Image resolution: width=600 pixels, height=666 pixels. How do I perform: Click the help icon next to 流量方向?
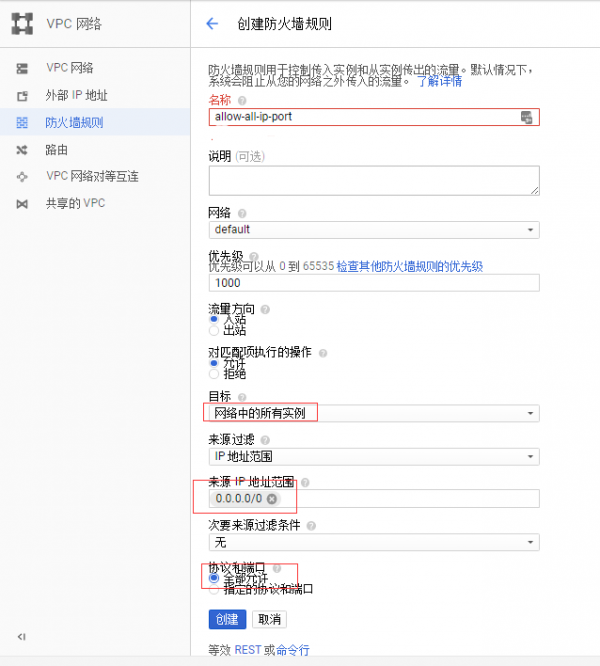(x=265, y=309)
